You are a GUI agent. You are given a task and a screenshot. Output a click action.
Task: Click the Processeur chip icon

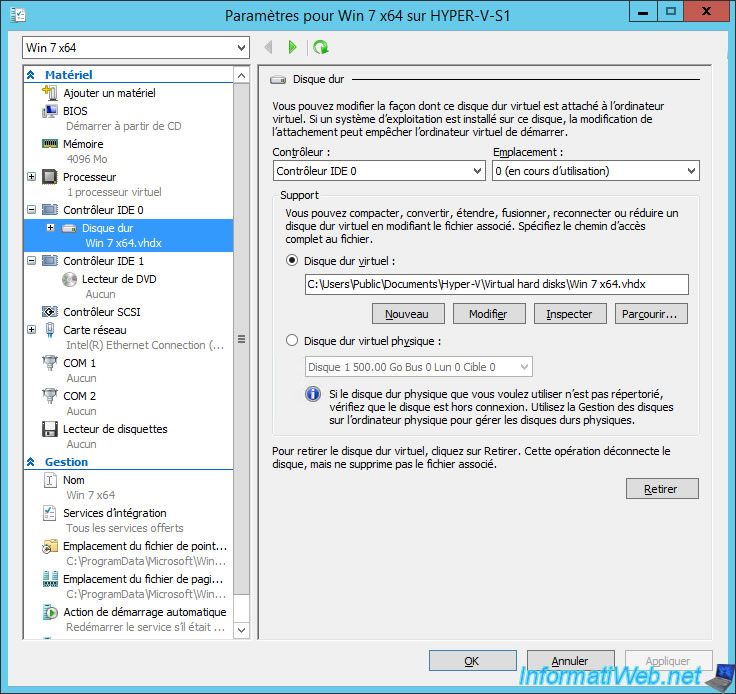pos(50,177)
